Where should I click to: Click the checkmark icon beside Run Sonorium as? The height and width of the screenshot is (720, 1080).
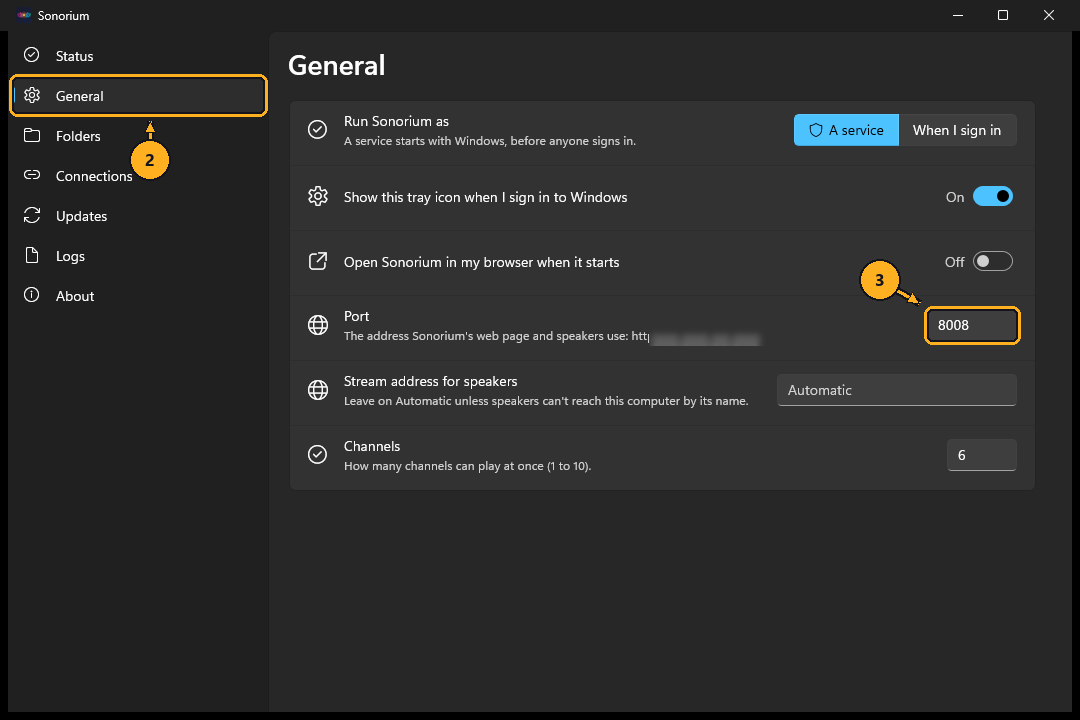pyautogui.click(x=318, y=130)
